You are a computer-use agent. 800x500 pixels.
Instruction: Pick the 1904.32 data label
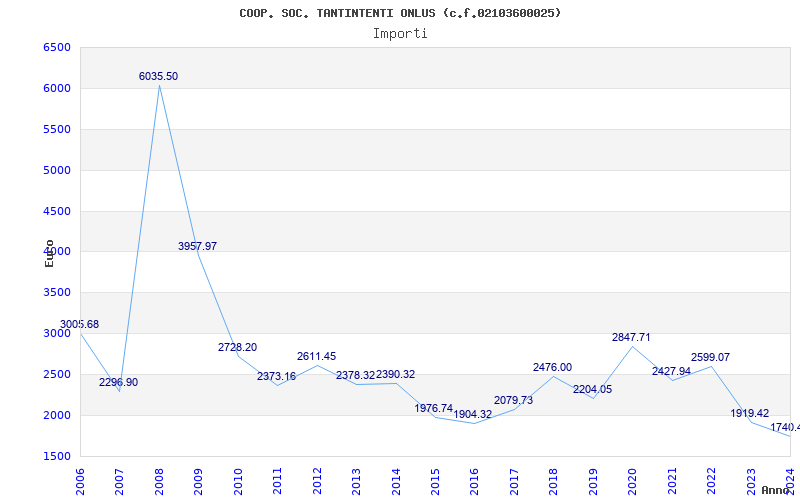tap(472, 414)
